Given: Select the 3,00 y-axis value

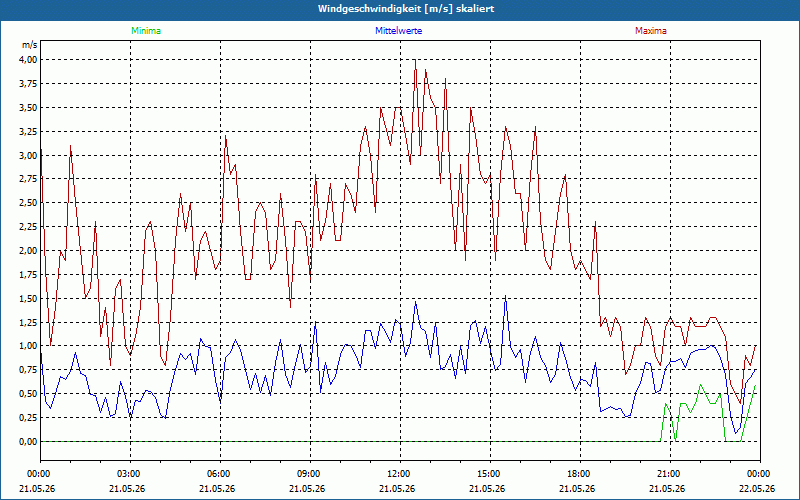Looking at the screenshot, I should coord(28,155).
